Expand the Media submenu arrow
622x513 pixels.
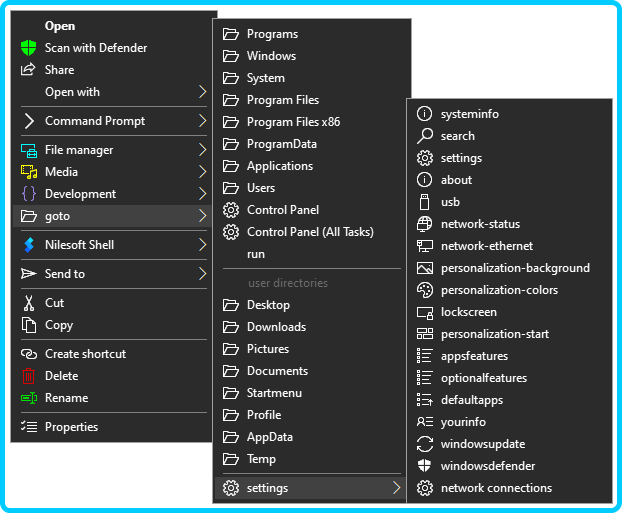[203, 172]
